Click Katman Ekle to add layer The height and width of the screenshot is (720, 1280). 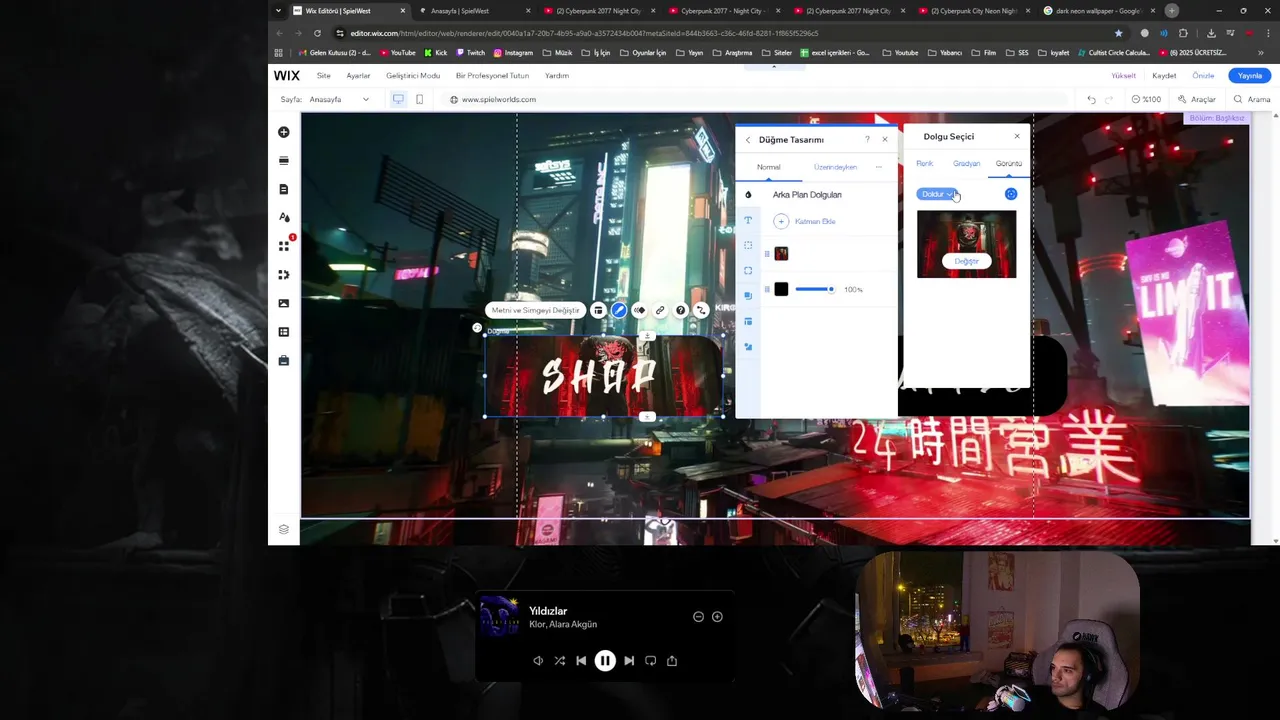pyautogui.click(x=805, y=221)
